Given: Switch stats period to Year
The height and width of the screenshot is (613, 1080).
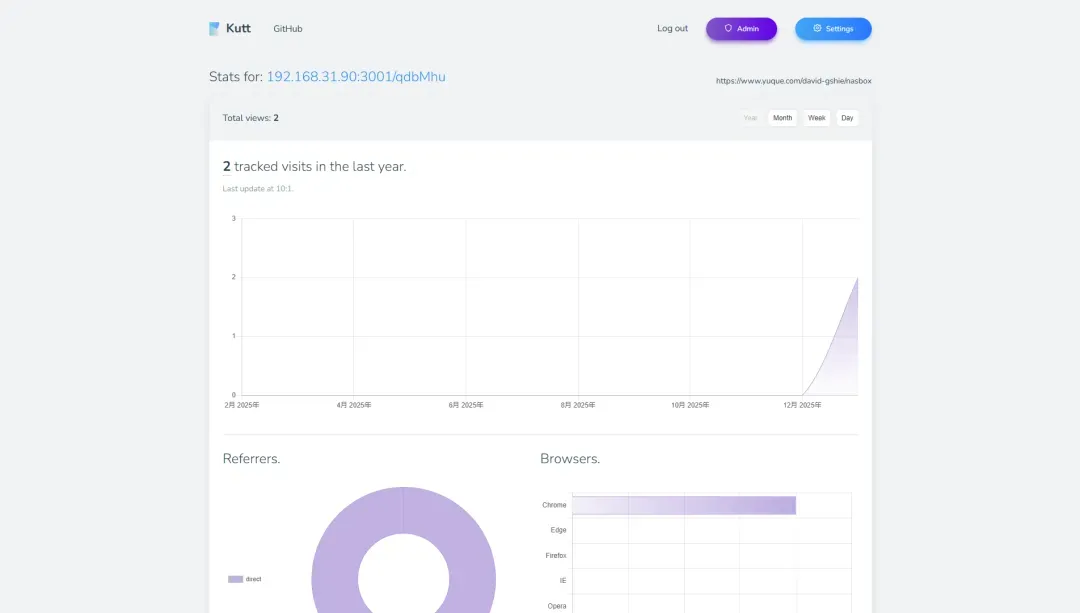Looking at the screenshot, I should point(750,118).
